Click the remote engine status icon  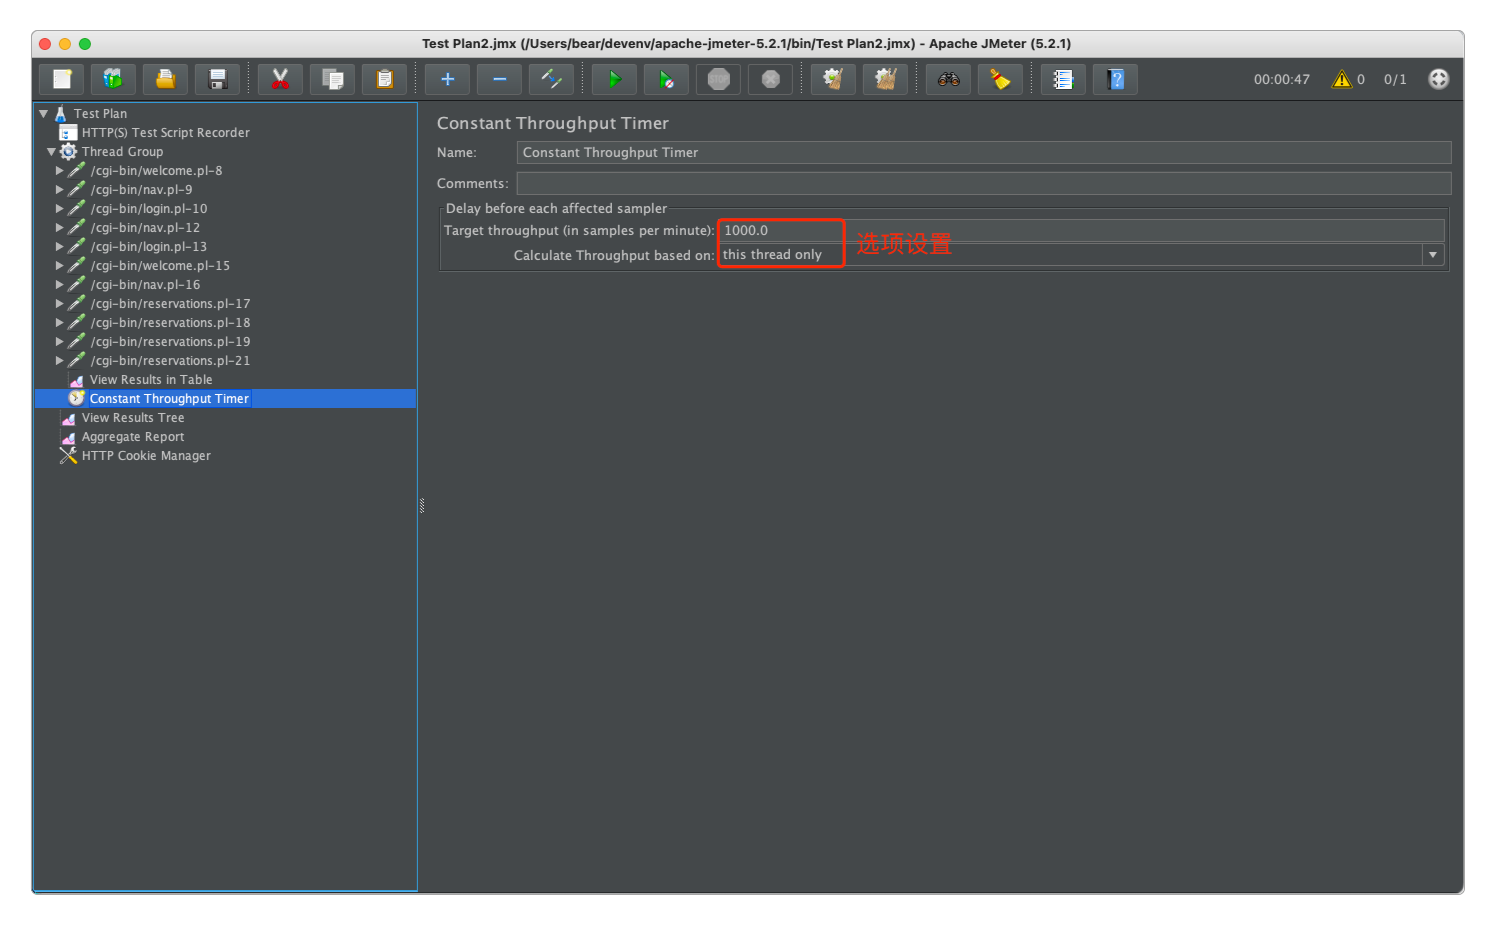tap(1439, 79)
